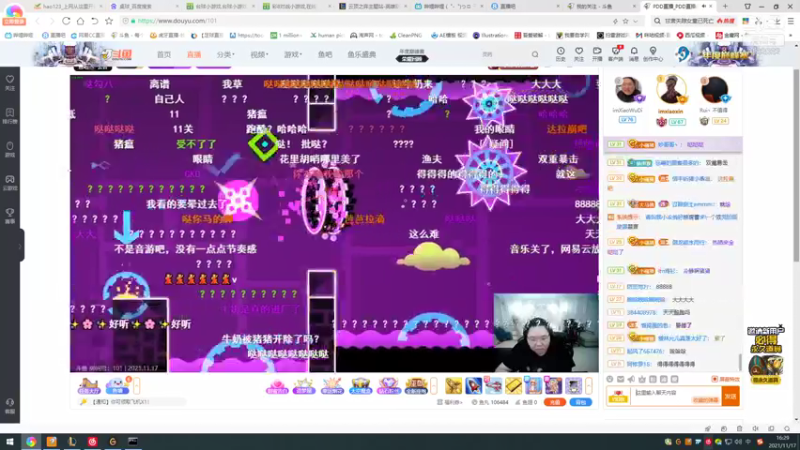Open 关注 heart icon in header

point(579,54)
